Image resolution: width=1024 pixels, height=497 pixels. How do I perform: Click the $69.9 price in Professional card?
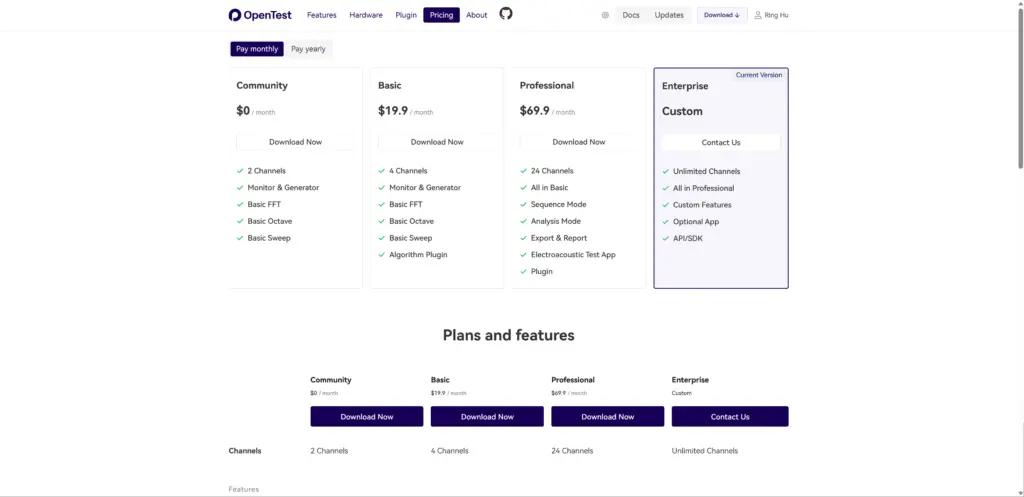tap(534, 111)
